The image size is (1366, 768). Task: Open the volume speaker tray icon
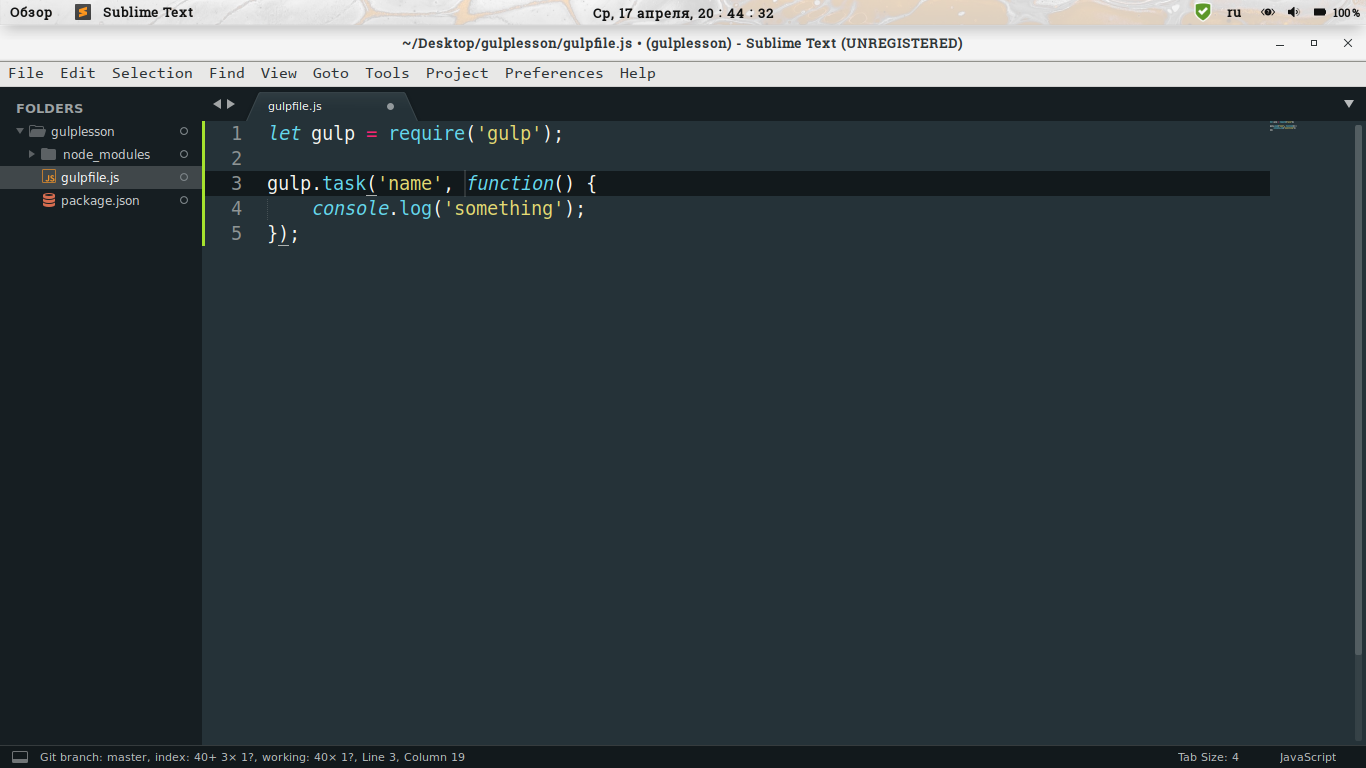(1293, 12)
